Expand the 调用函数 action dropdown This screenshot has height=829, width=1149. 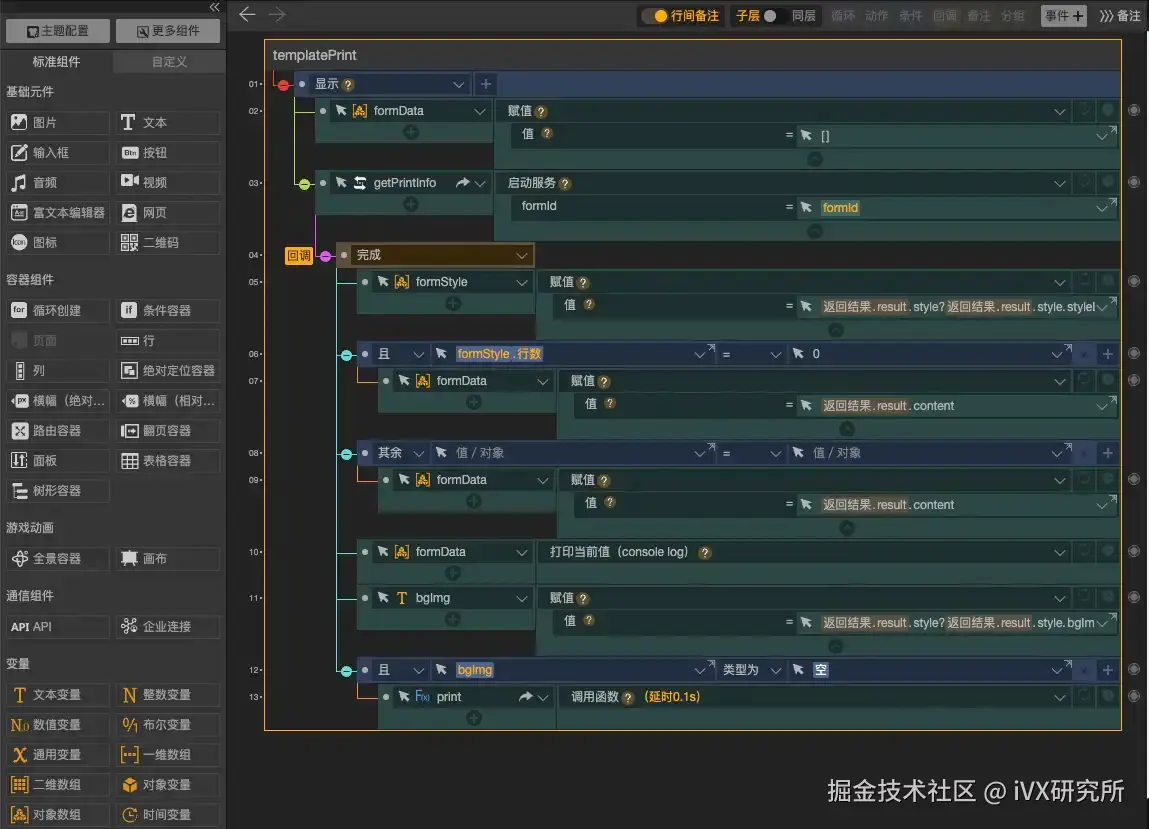1060,697
